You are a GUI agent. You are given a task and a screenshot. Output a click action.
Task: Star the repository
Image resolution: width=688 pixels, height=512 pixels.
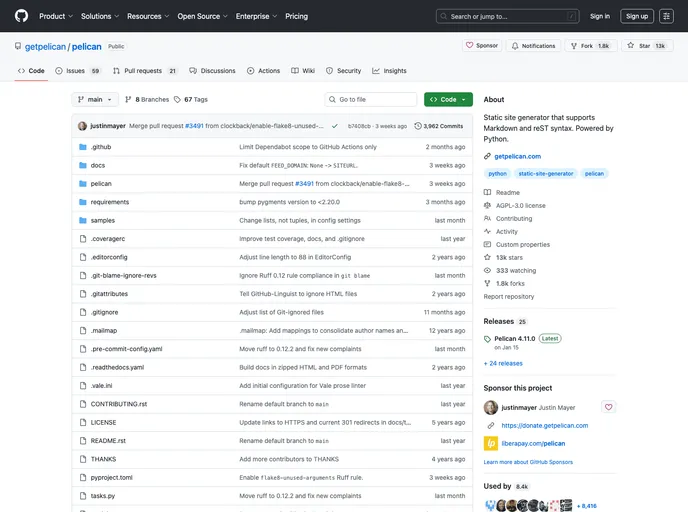(x=646, y=46)
